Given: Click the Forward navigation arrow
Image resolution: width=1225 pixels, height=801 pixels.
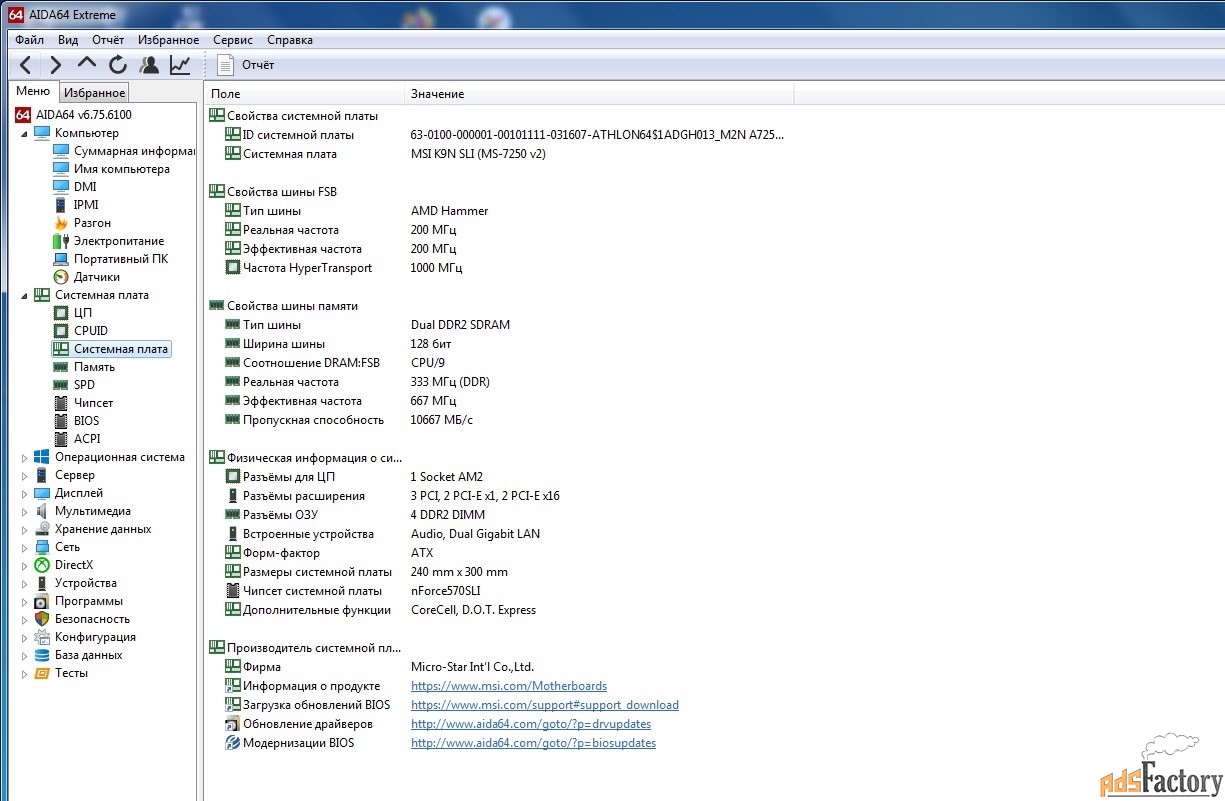Looking at the screenshot, I should (55, 65).
